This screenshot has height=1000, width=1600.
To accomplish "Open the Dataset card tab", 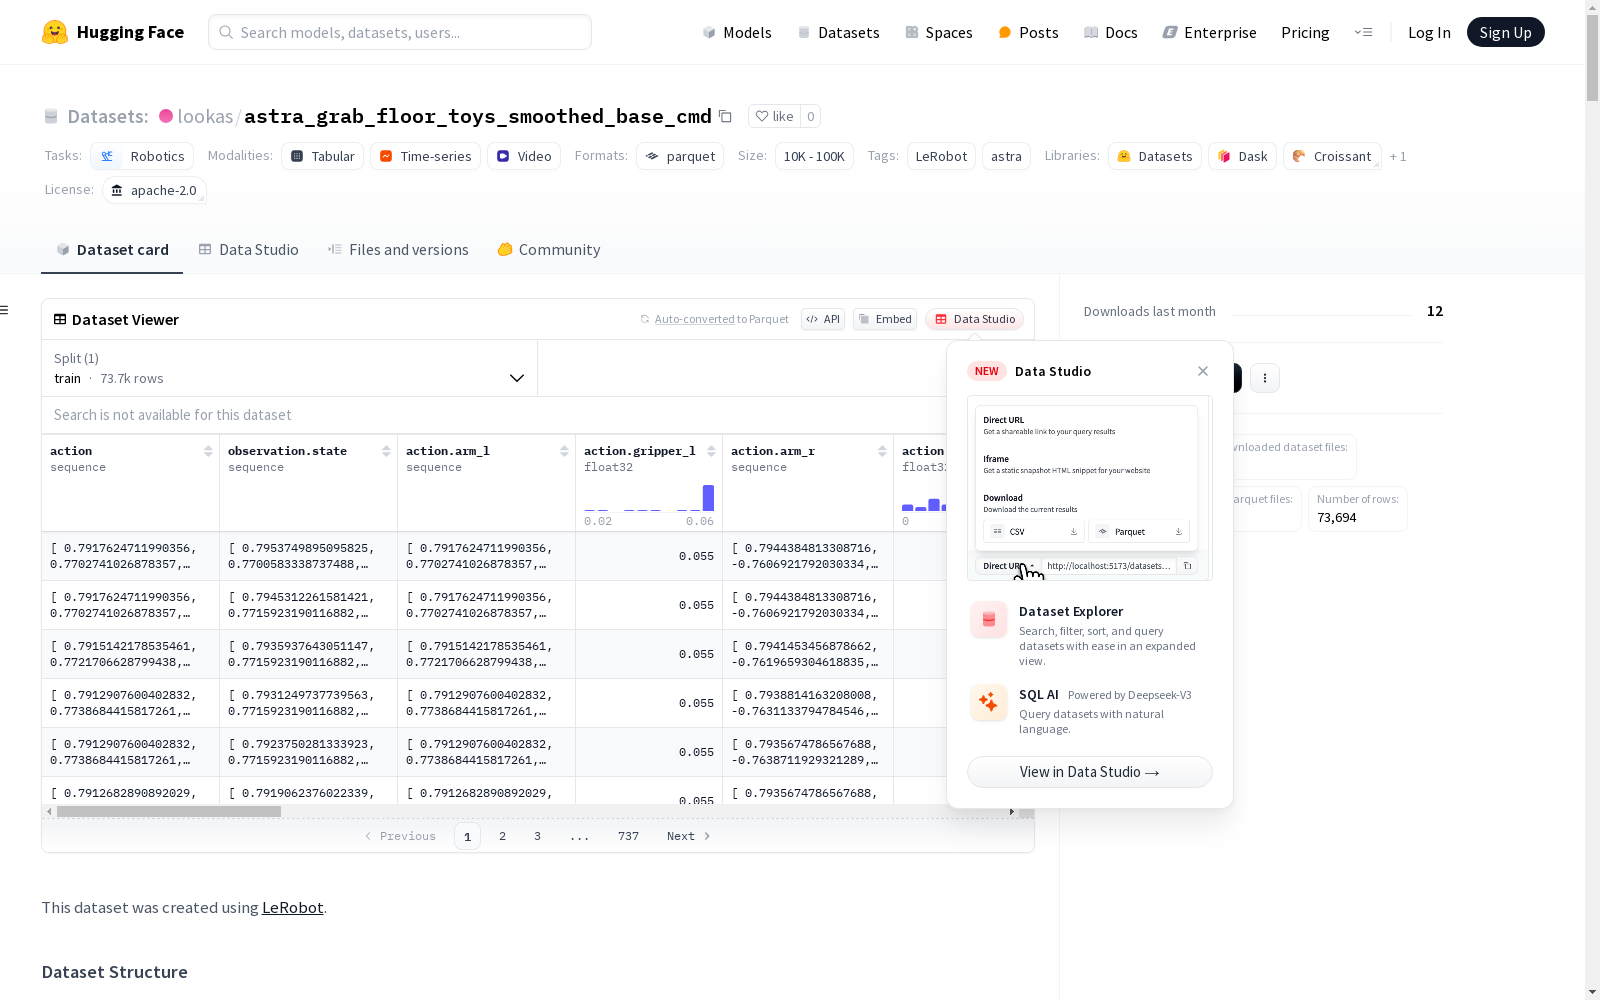I will click(112, 250).
